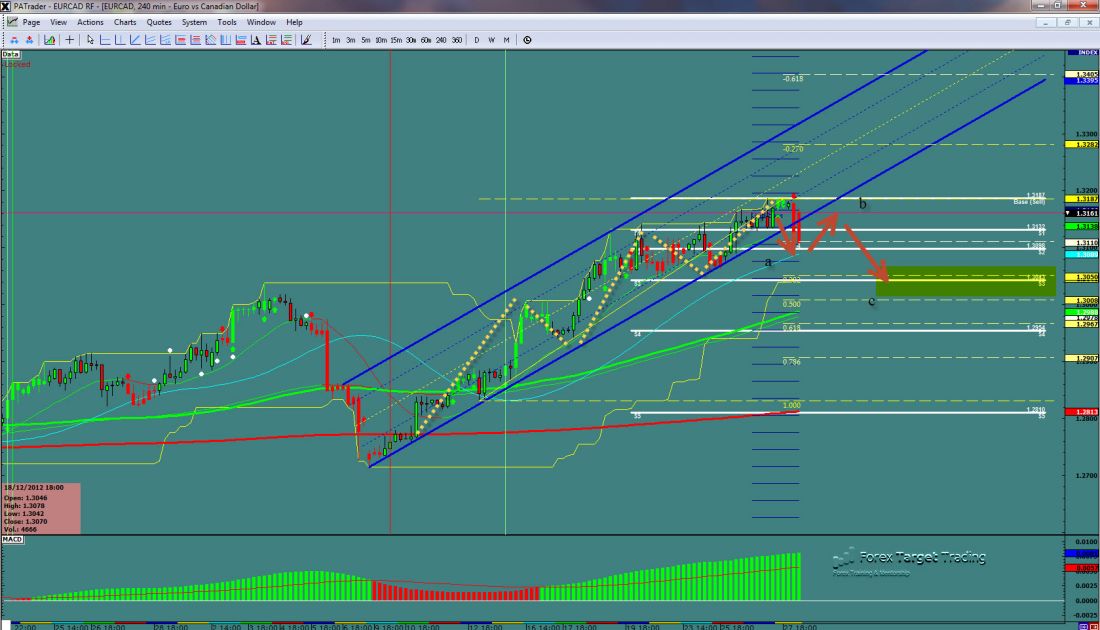This screenshot has height=630, width=1100.
Task: Expand the Actions menu
Action: (x=90, y=21)
